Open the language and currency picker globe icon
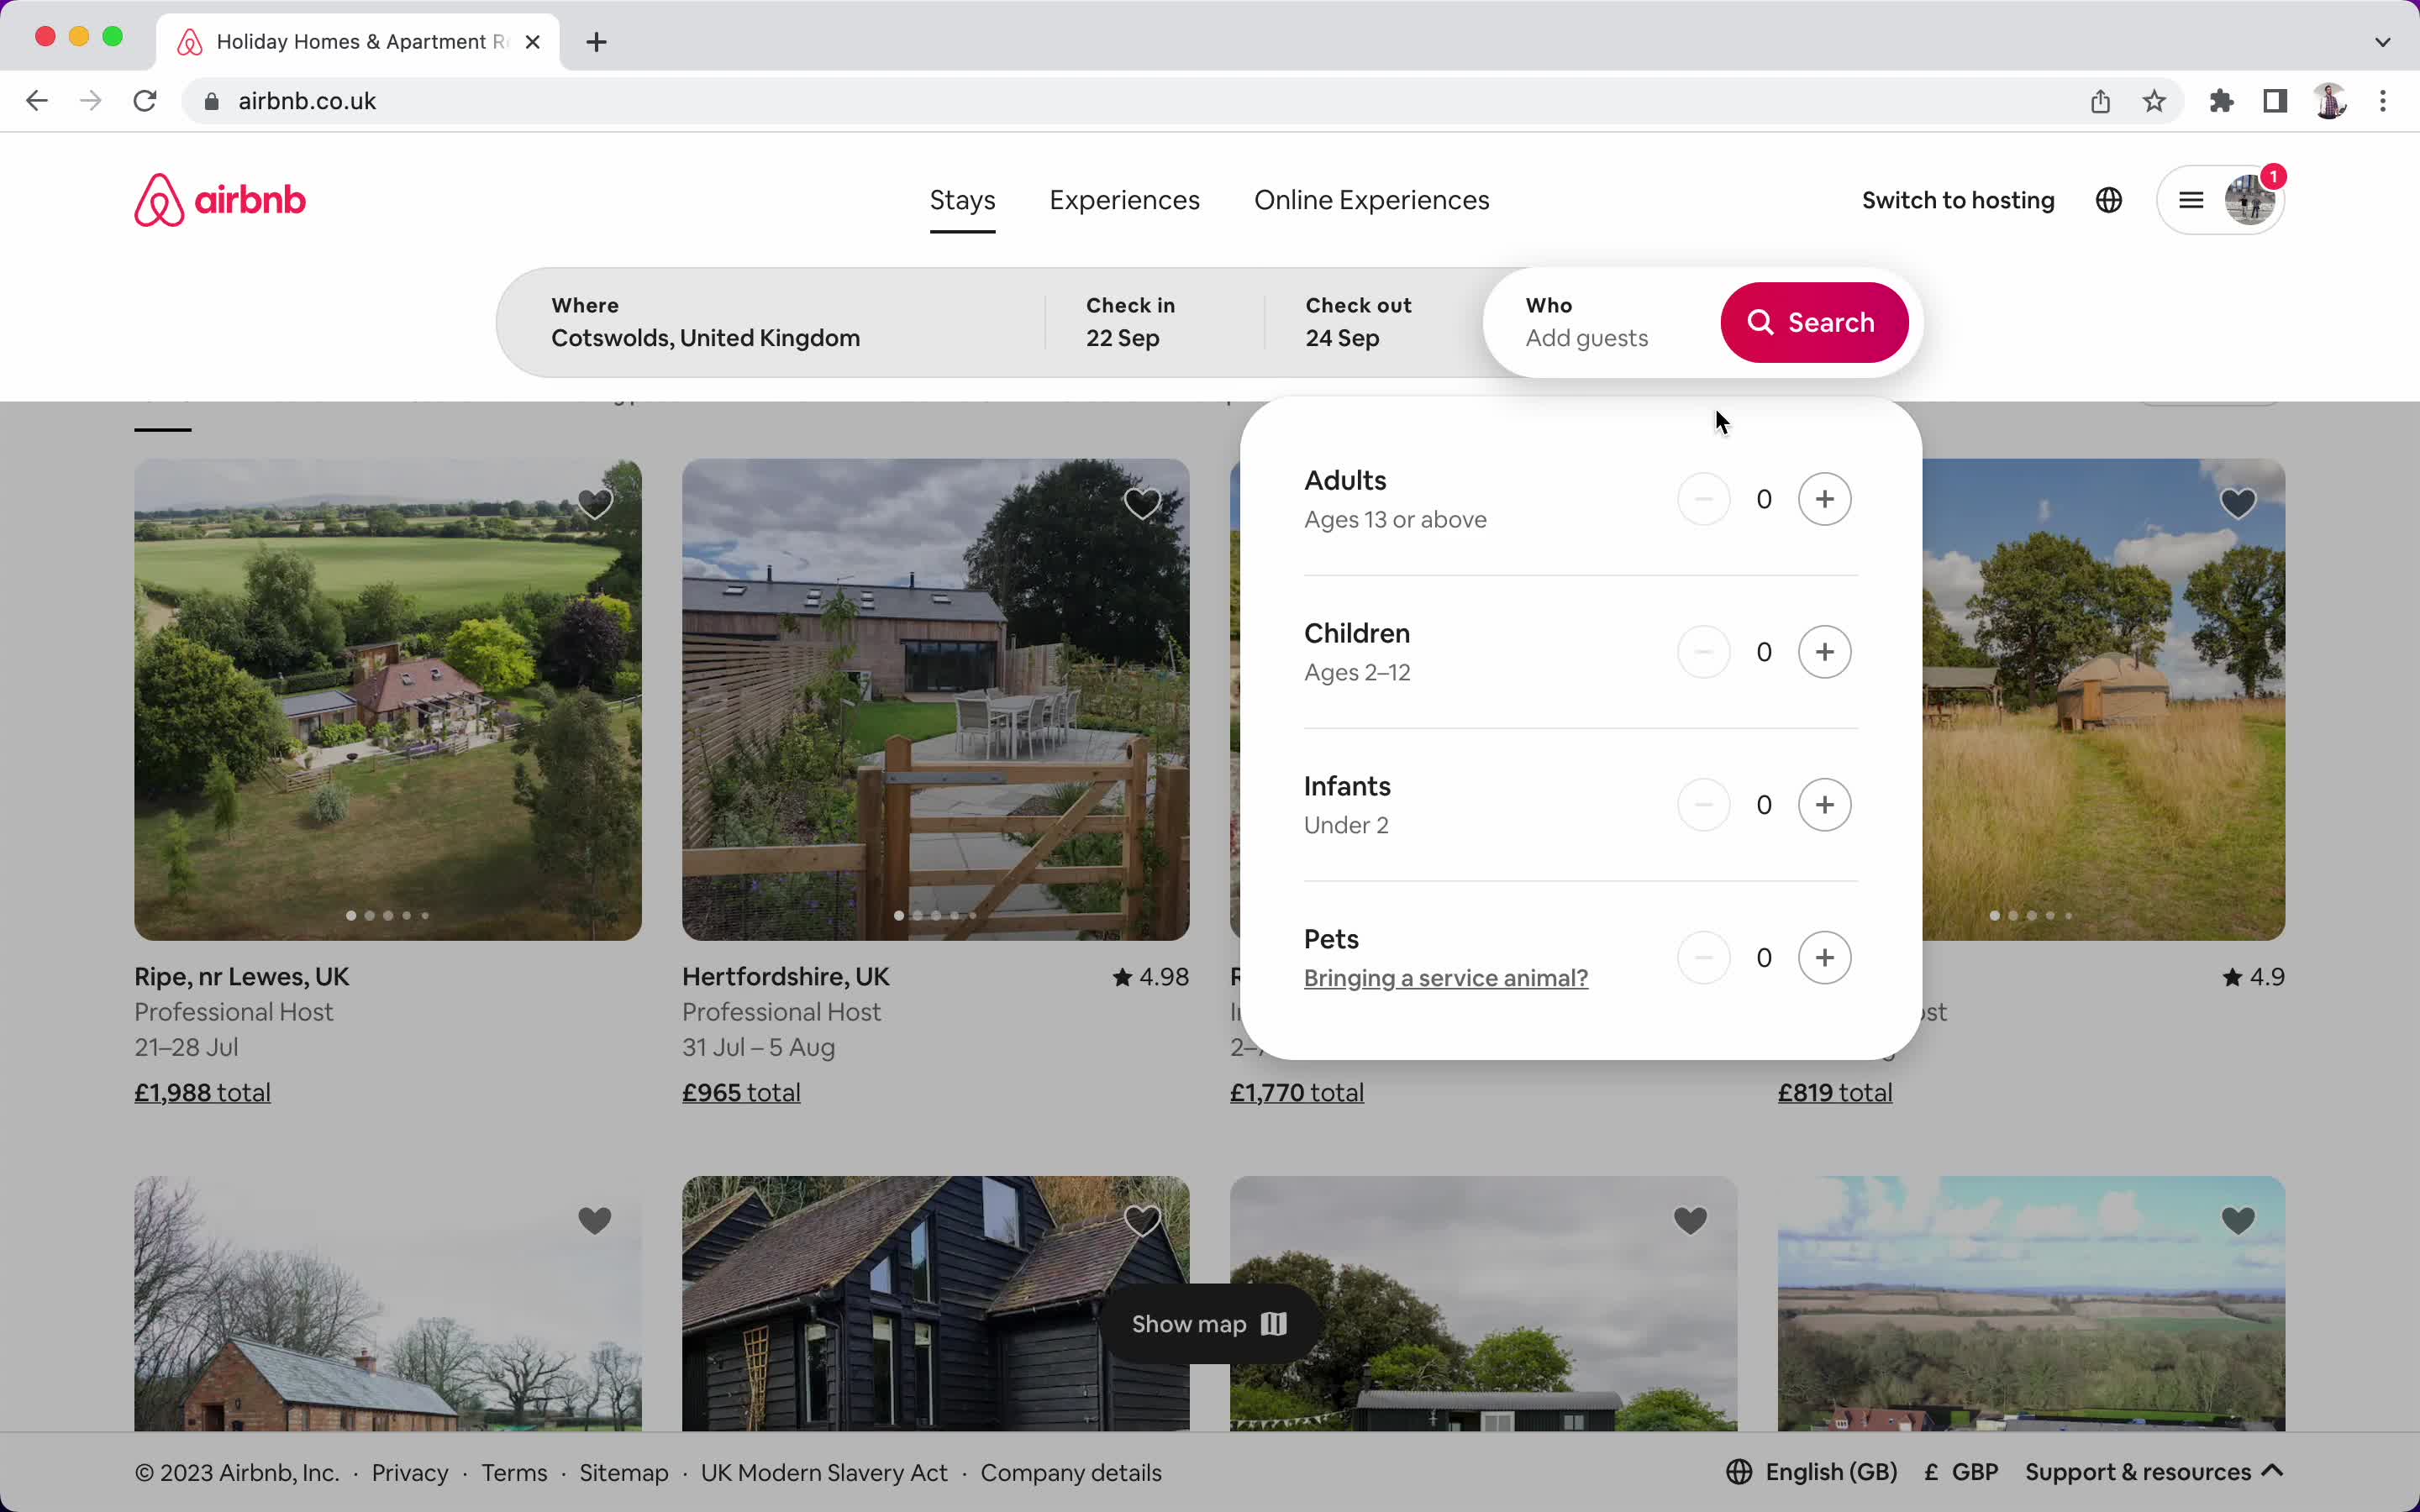Screen dimensions: 2420x1512 2109,200
